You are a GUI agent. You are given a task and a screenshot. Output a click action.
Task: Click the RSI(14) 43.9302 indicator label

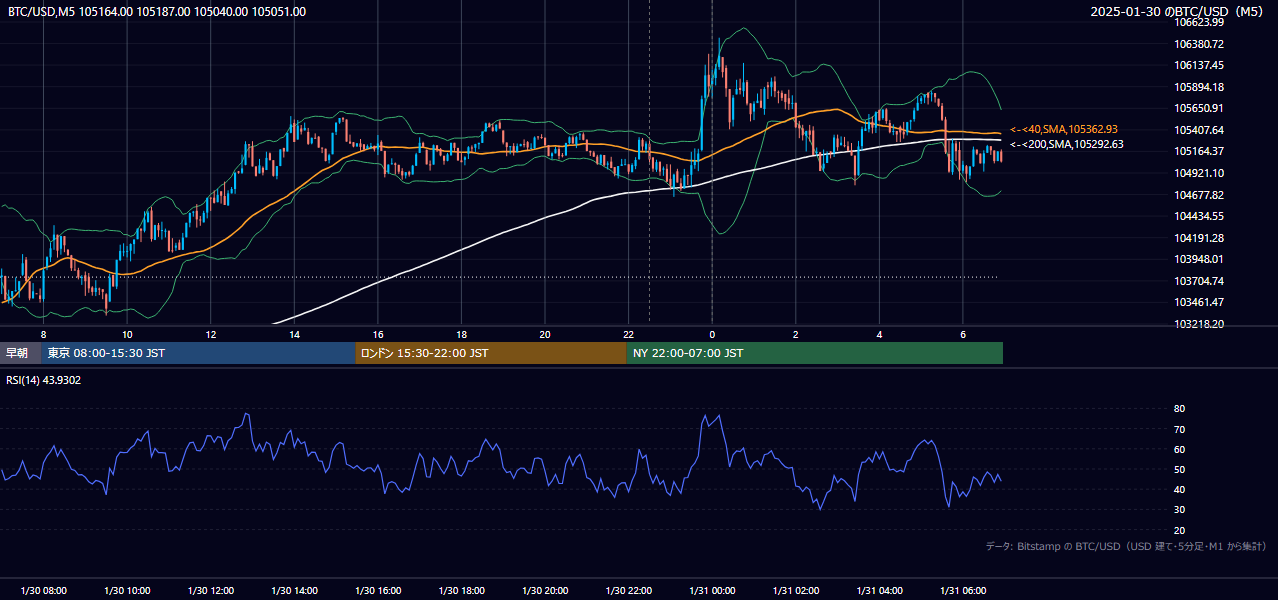coord(44,380)
